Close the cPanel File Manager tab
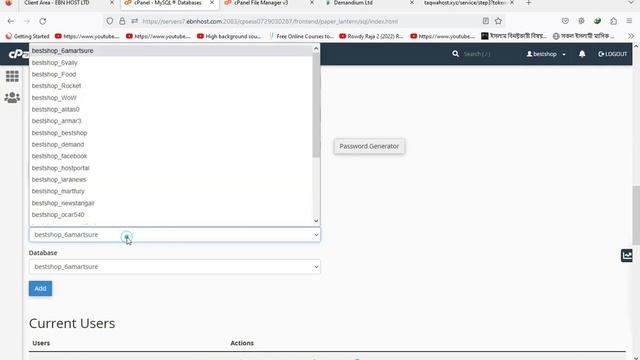This screenshot has width=640, height=360. tap(312, 3)
